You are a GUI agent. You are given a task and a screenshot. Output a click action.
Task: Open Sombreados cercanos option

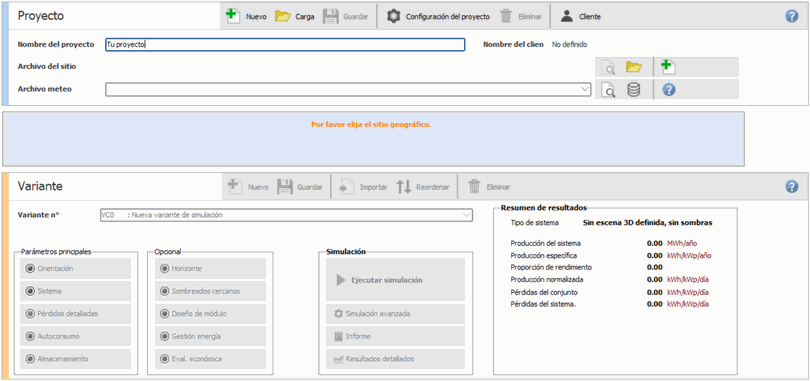tap(210, 291)
